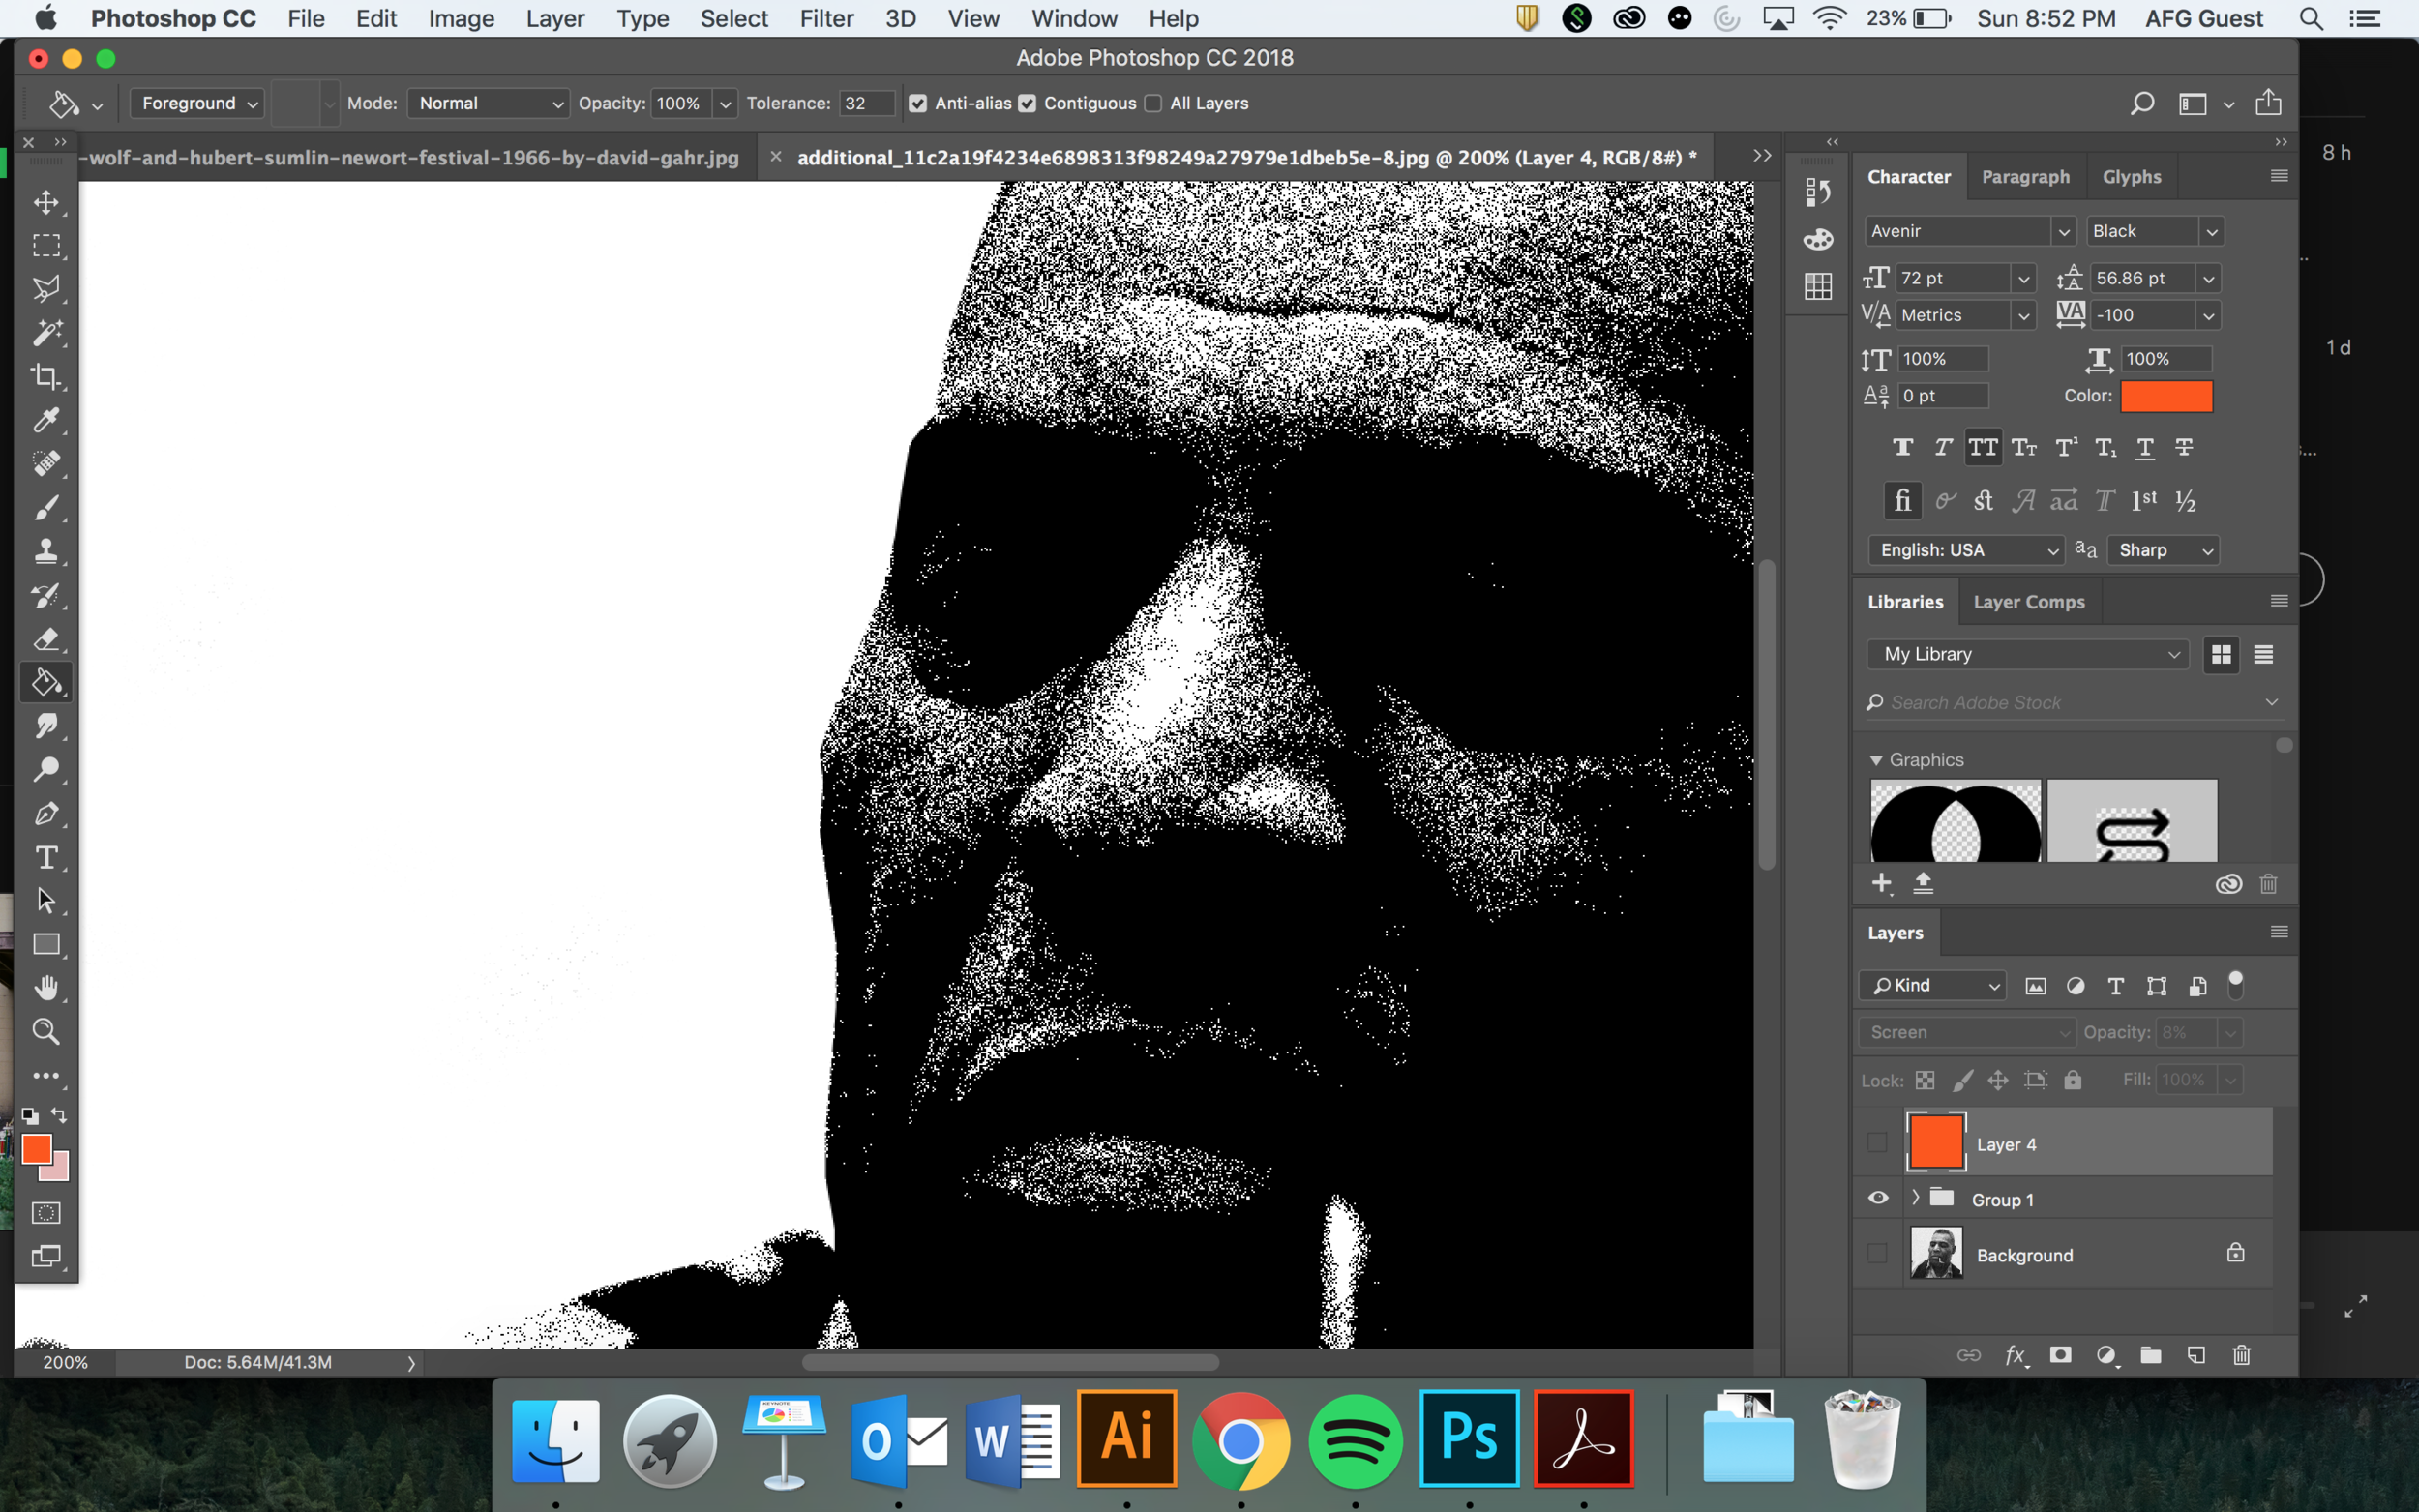The image size is (2419, 1512).
Task: Switch to the Paragraph tab
Action: 2025,177
